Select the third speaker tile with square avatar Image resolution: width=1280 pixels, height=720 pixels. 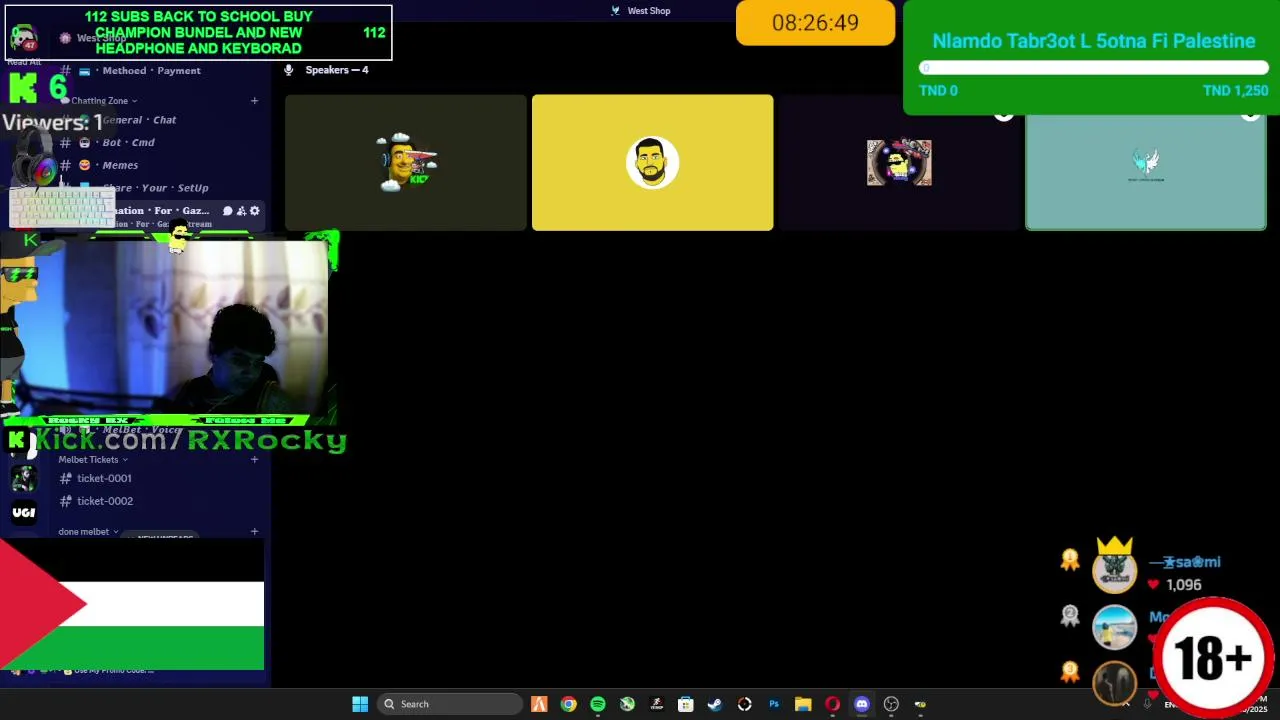pyautogui.click(x=899, y=162)
